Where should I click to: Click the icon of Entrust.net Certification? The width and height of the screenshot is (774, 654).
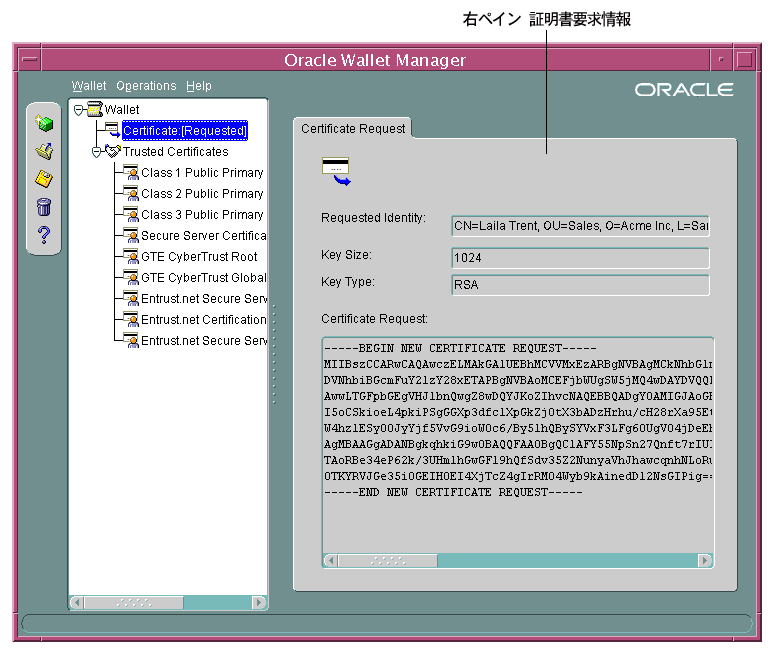click(131, 319)
